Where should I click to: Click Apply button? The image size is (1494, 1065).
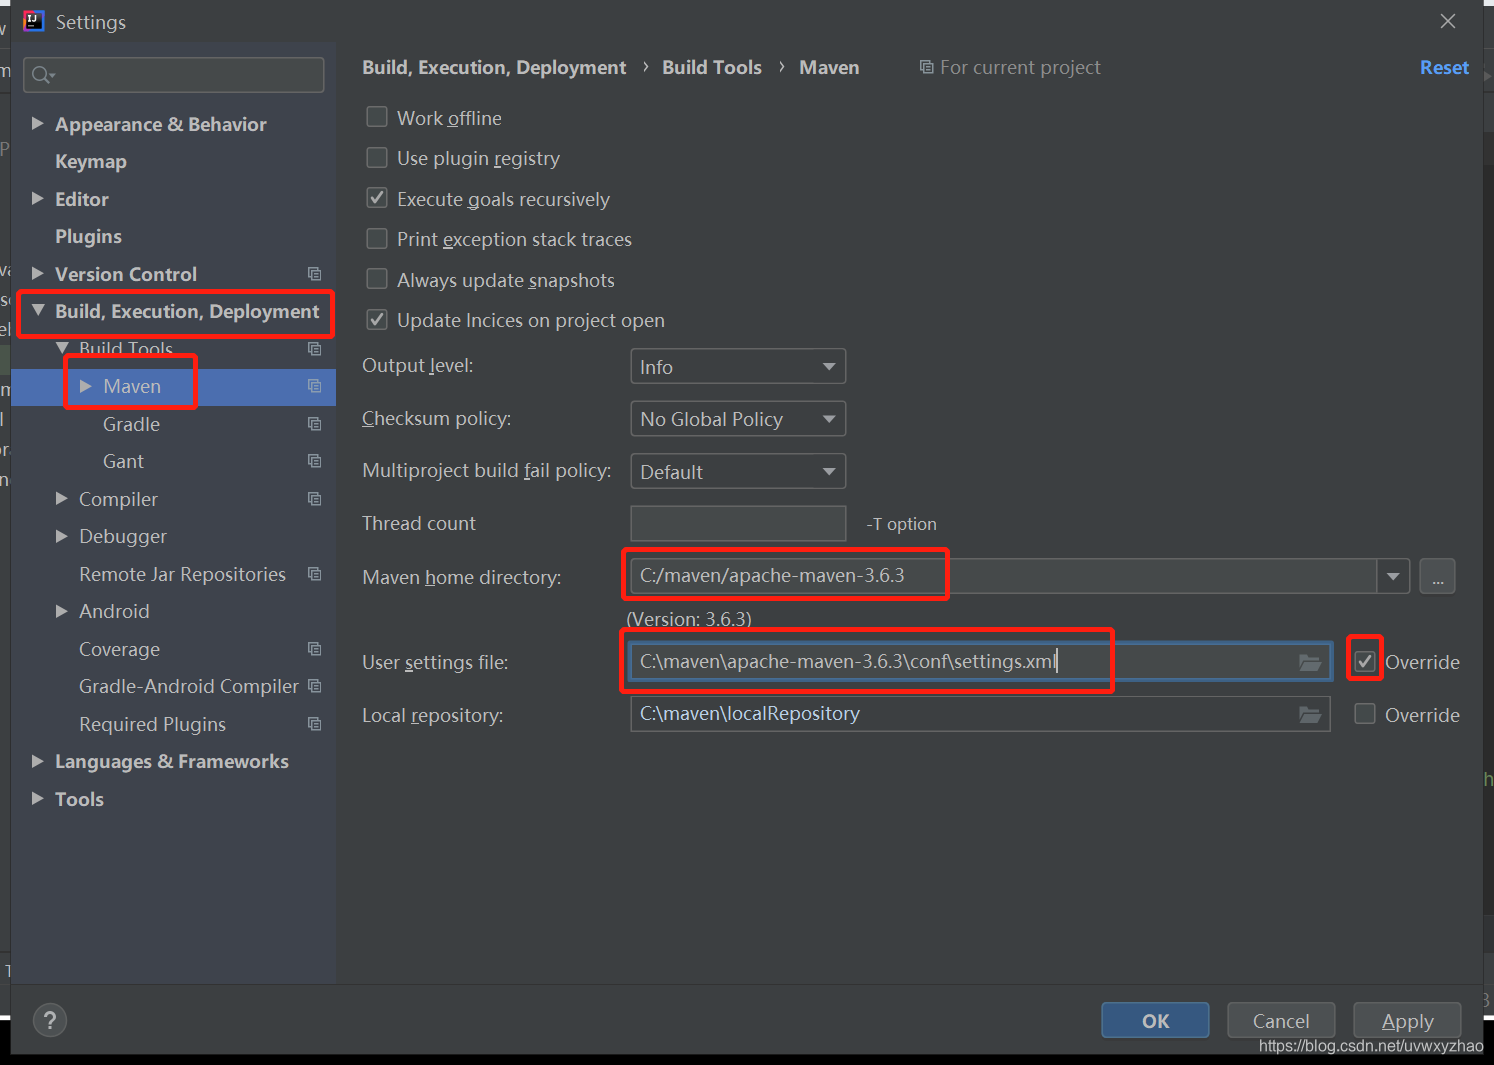click(x=1407, y=1020)
